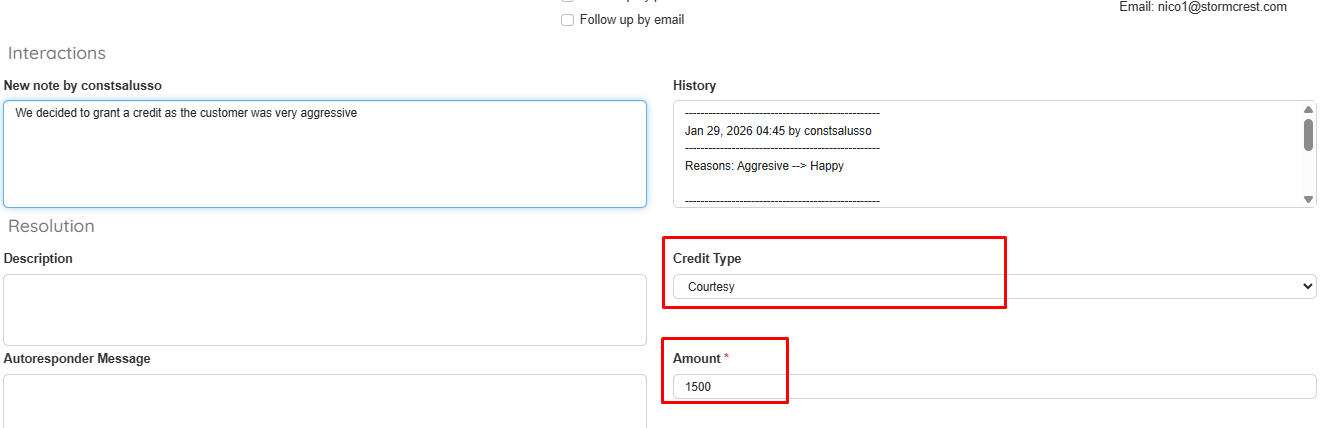Click the nico1@stormcrest.com email address
Image resolution: width=1323 pixels, height=428 pixels.
click(1220, 7)
